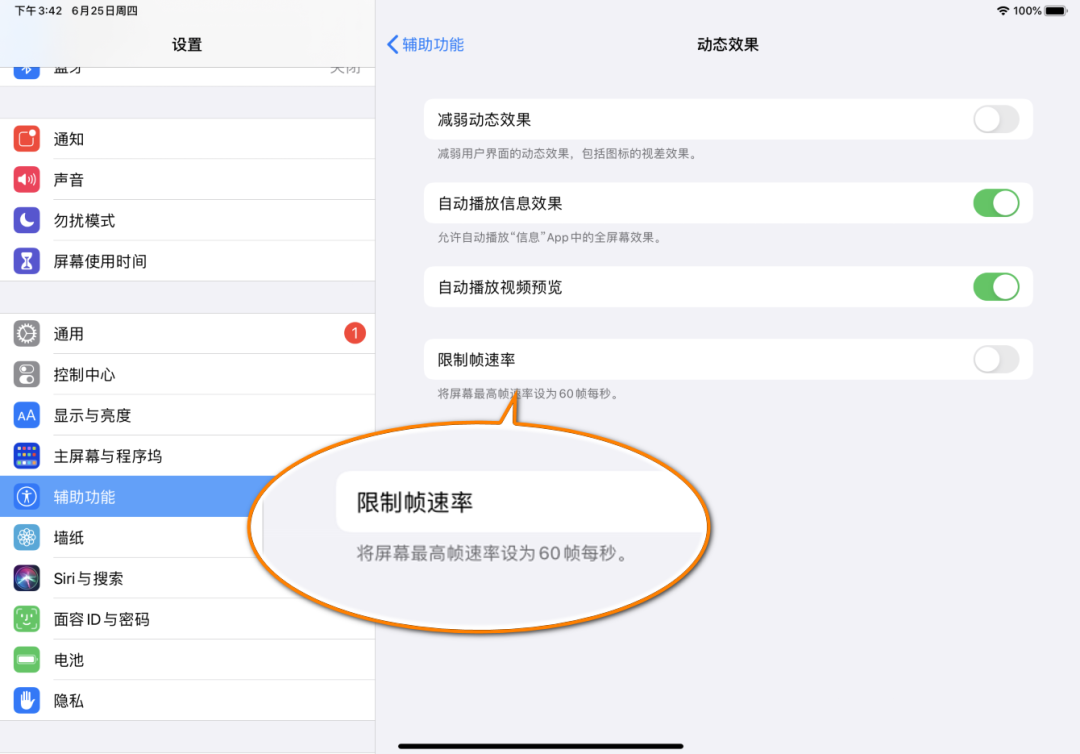Turn off Auto-Play Video Previews (自动播放视频预览)
1080x754 pixels.
pos(996,287)
